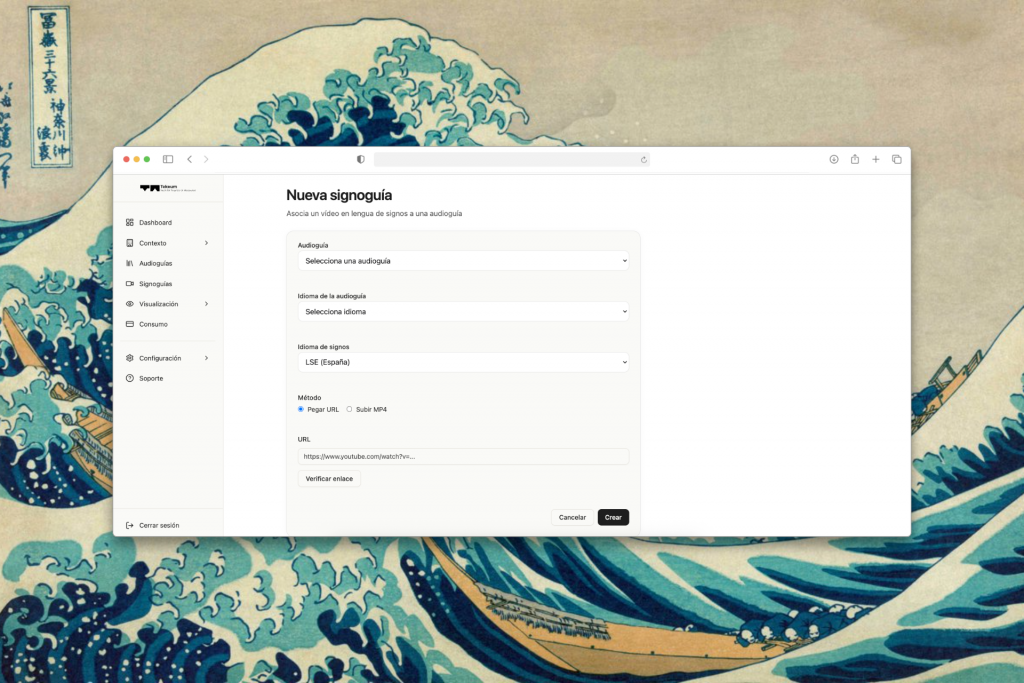Expand the Configuración menu chevron
The height and width of the screenshot is (683, 1024).
(206, 358)
